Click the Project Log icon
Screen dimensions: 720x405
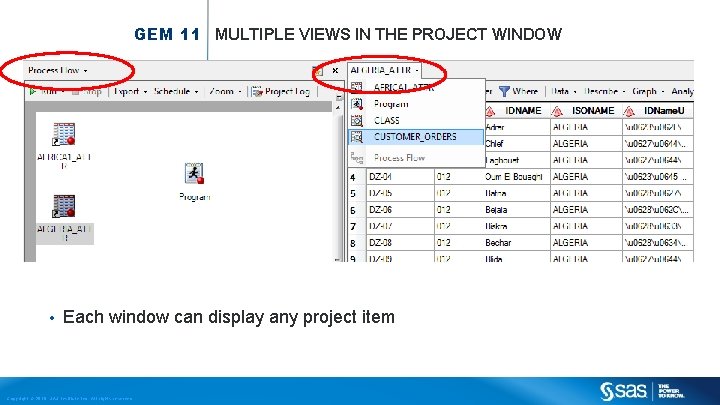(x=257, y=91)
